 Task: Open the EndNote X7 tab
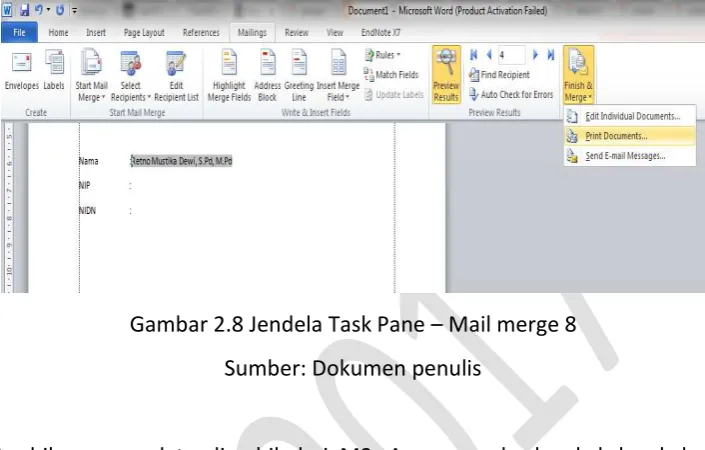pyautogui.click(x=380, y=32)
